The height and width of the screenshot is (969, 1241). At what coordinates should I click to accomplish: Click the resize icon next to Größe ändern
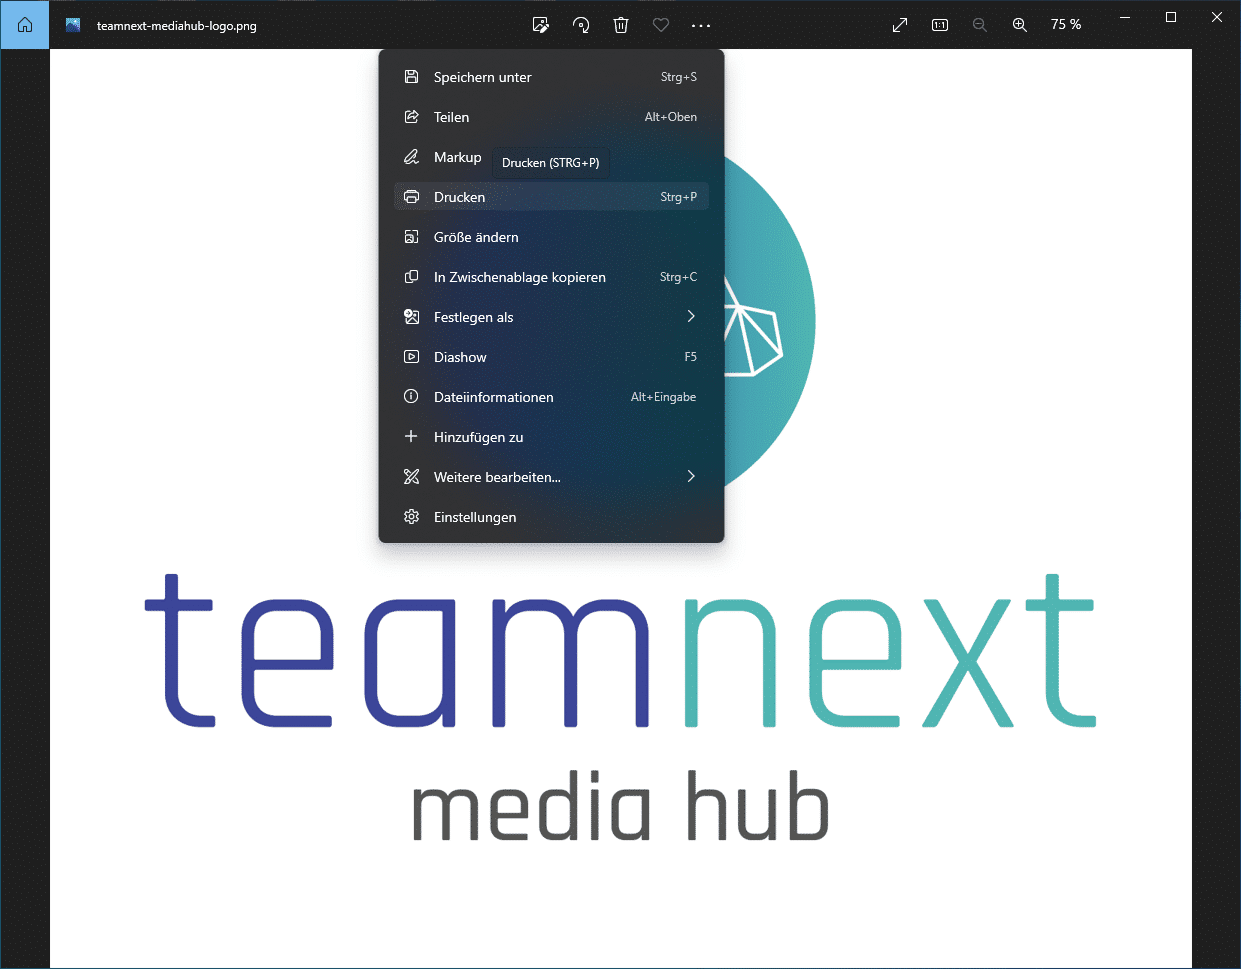click(411, 237)
